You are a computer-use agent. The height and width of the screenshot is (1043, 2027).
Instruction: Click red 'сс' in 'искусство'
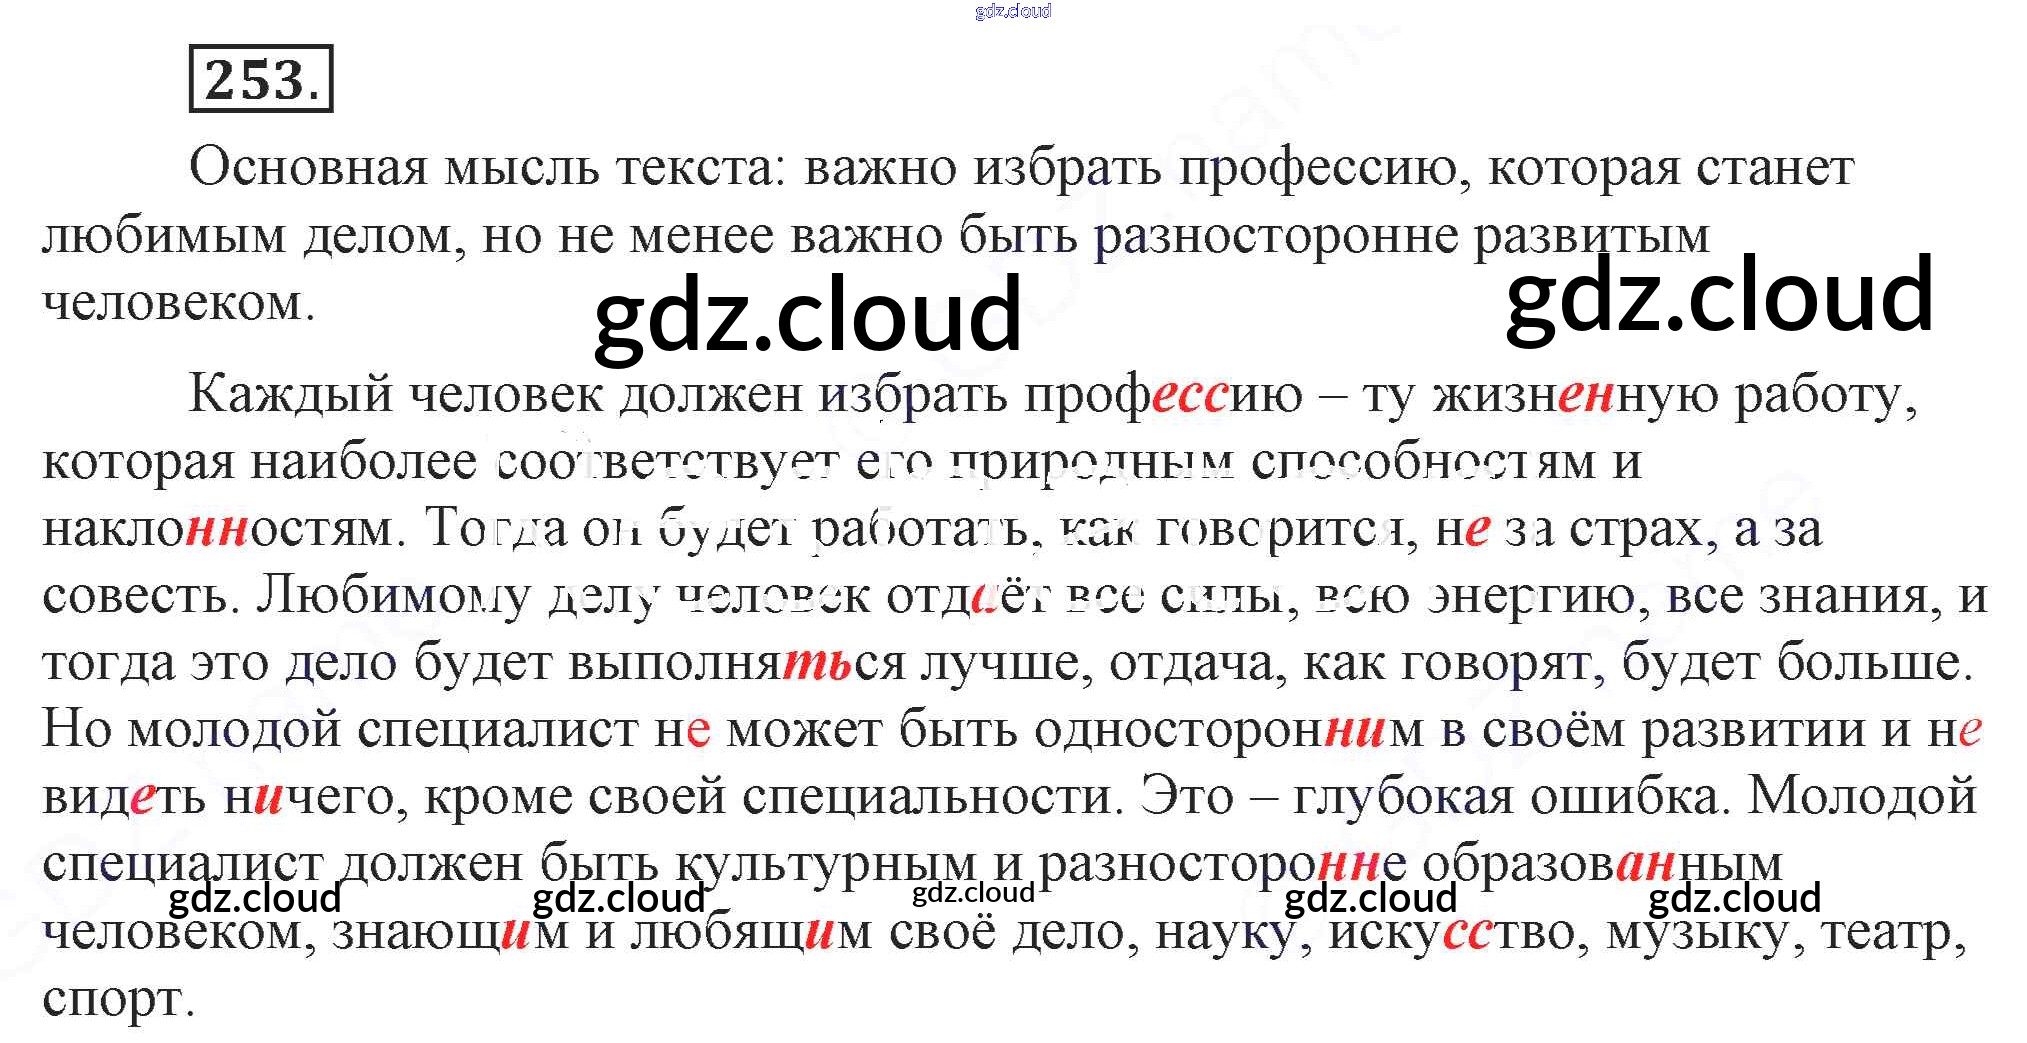(1466, 933)
